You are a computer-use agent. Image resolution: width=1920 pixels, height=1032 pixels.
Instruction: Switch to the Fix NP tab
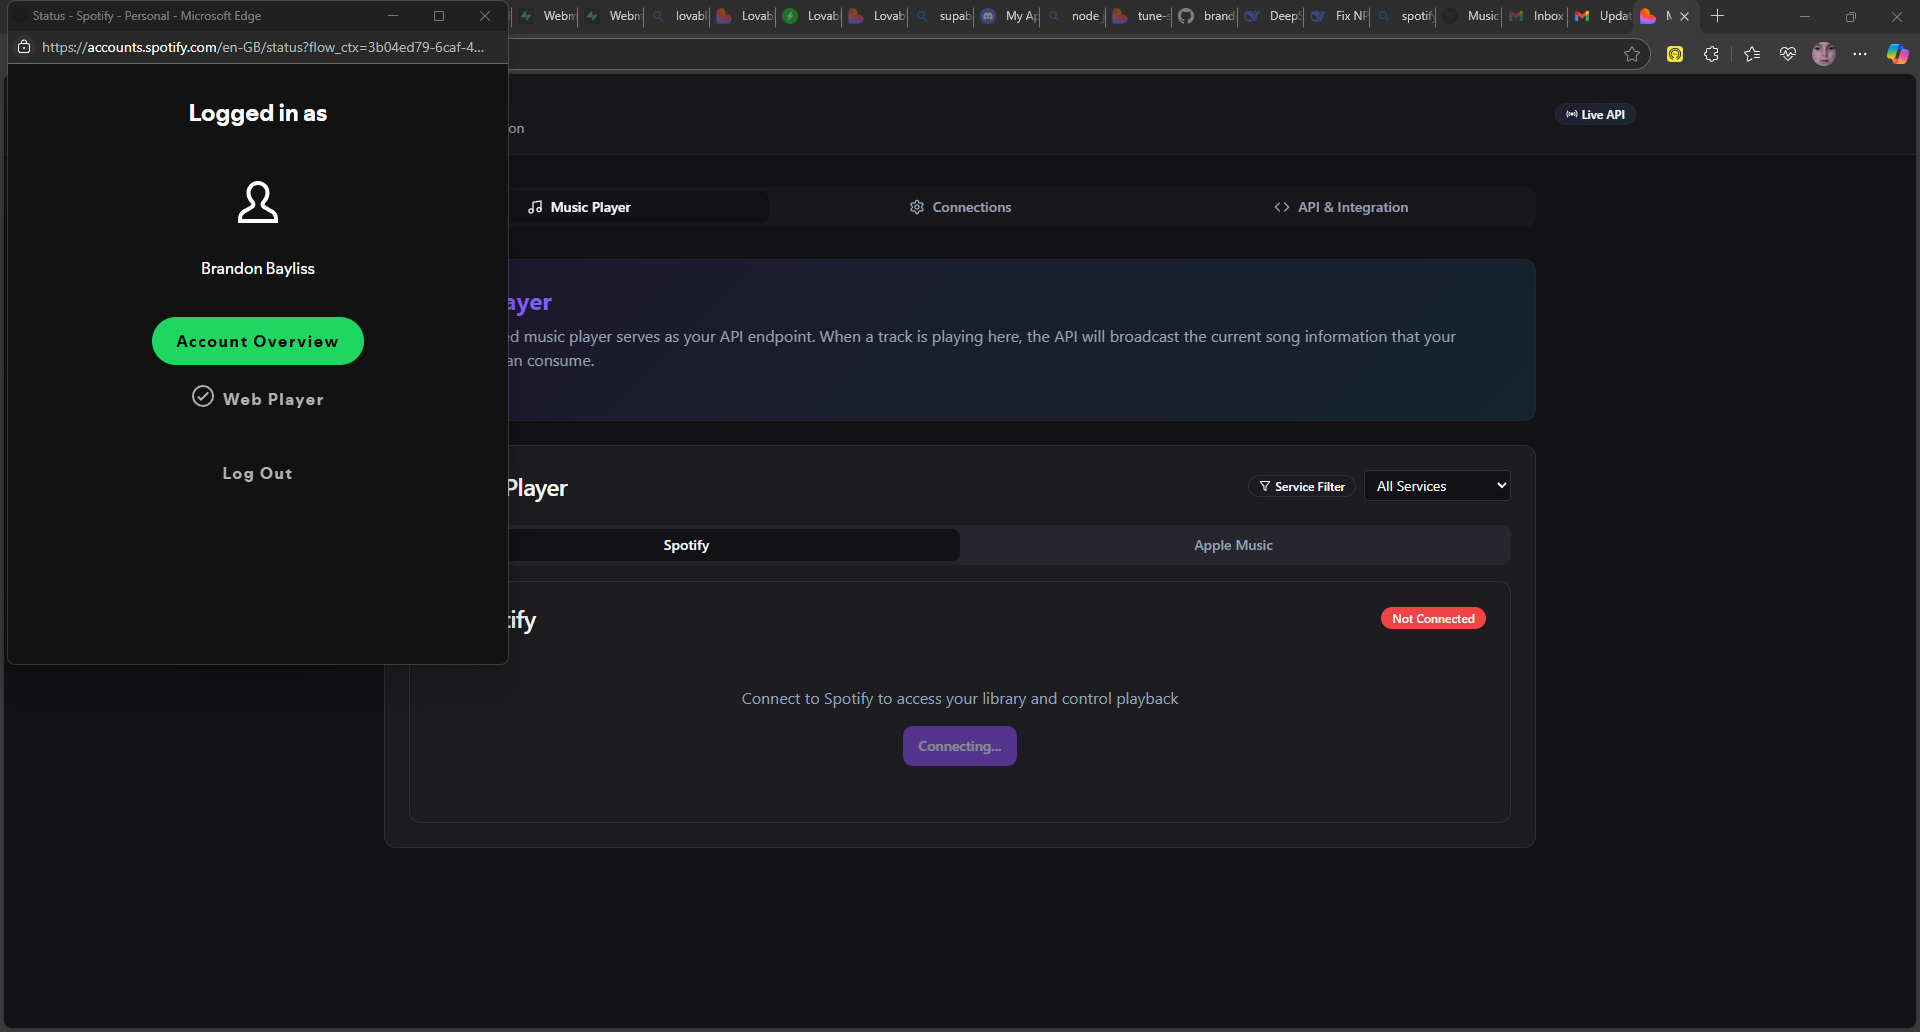tap(1339, 16)
